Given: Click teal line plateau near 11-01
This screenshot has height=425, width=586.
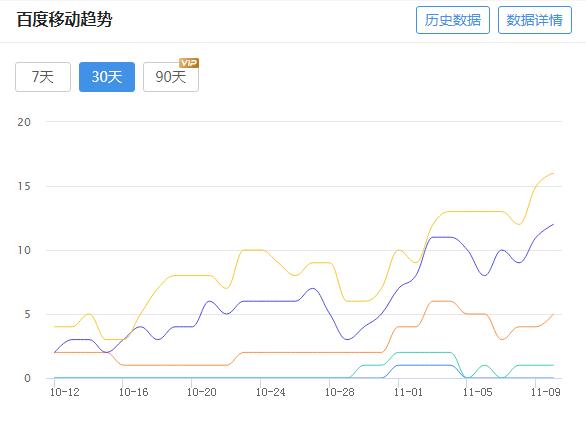Looking at the screenshot, I should coord(424,352).
